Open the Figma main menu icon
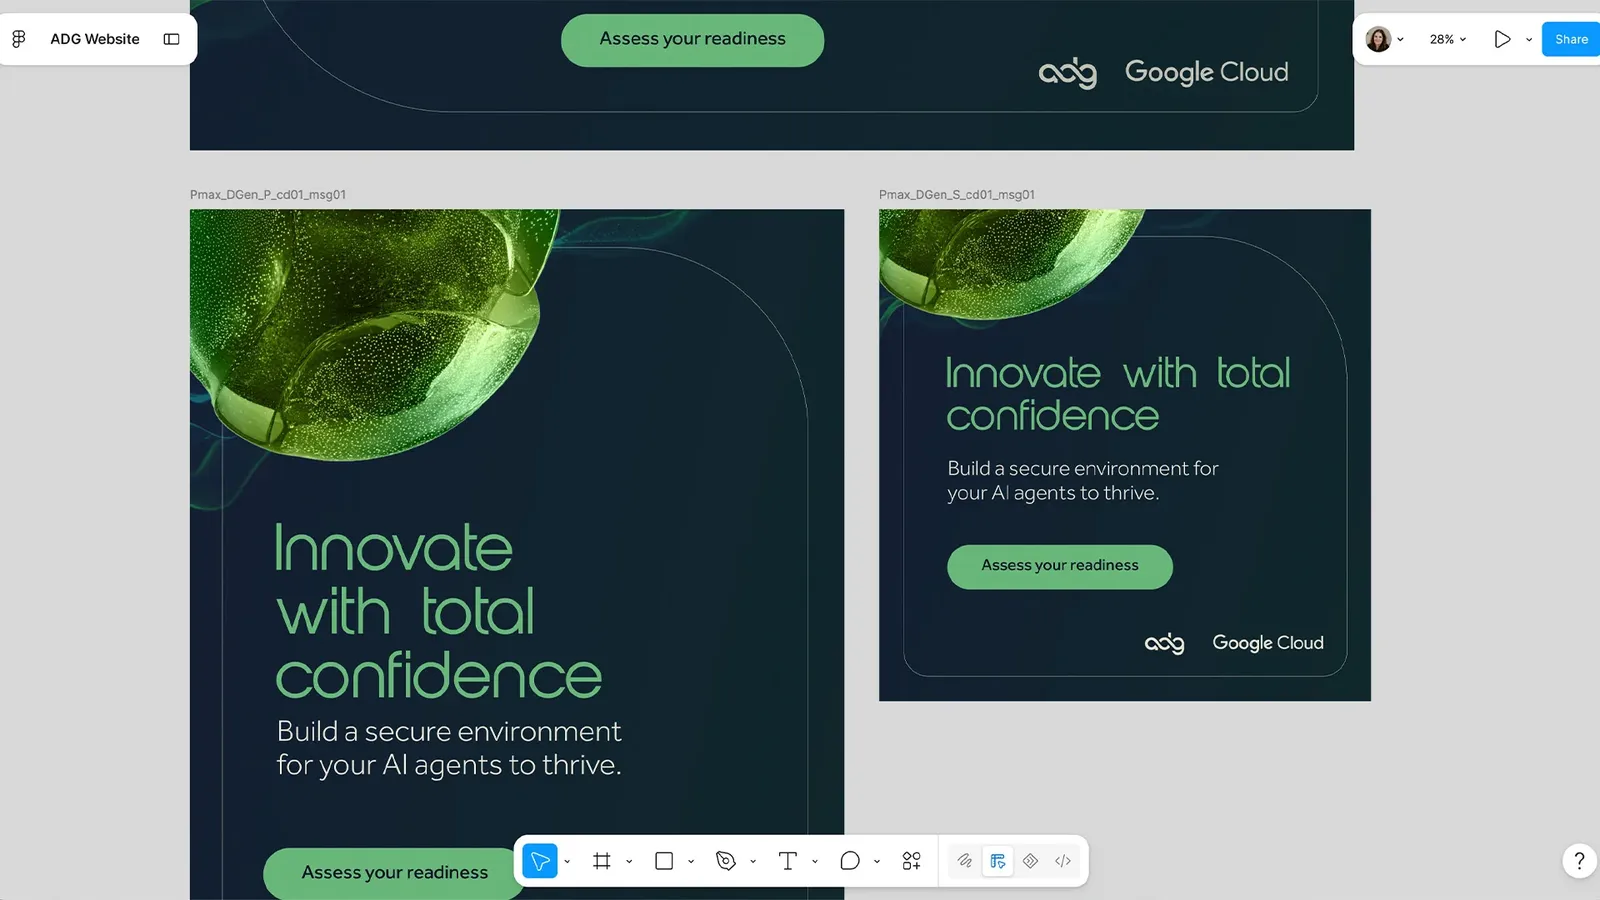The height and width of the screenshot is (900, 1600). [19, 39]
